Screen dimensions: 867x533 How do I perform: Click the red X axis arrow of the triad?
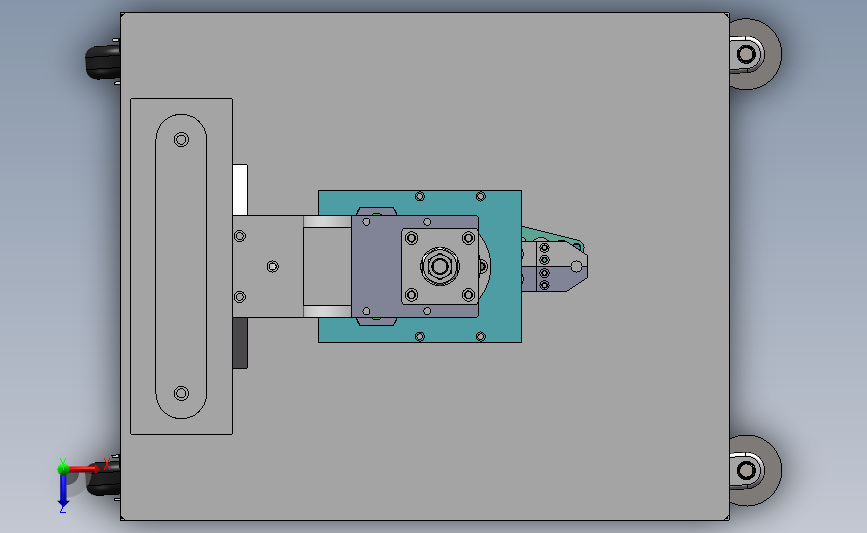[x=84, y=469]
